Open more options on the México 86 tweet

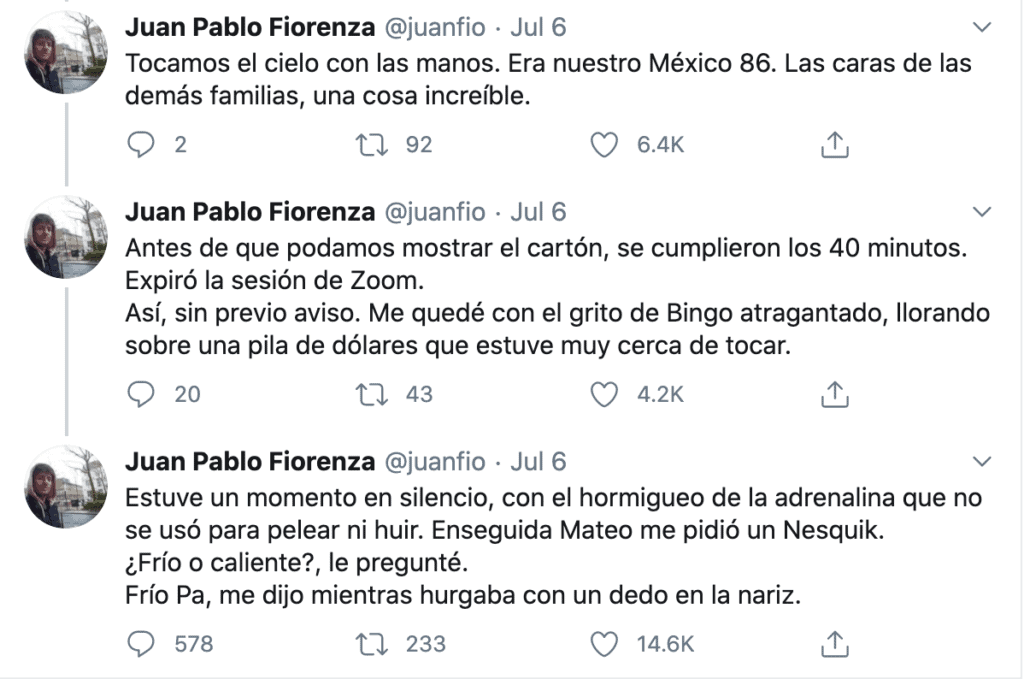[x=984, y=24]
